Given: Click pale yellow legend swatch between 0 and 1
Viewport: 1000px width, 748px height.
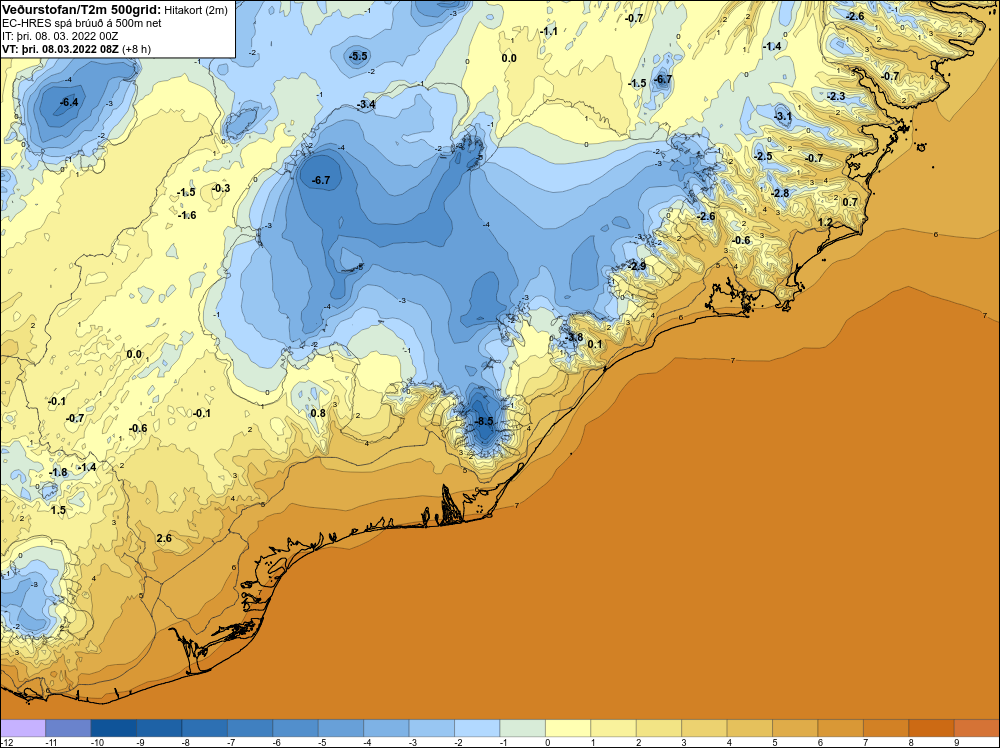Looking at the screenshot, I should (x=568, y=728).
